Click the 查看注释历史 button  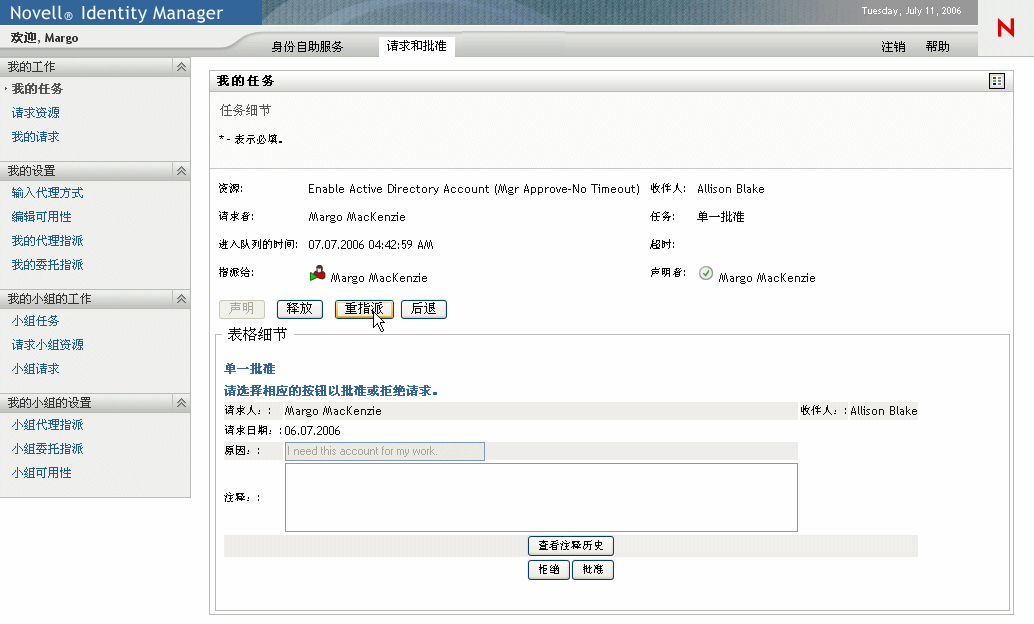click(571, 546)
